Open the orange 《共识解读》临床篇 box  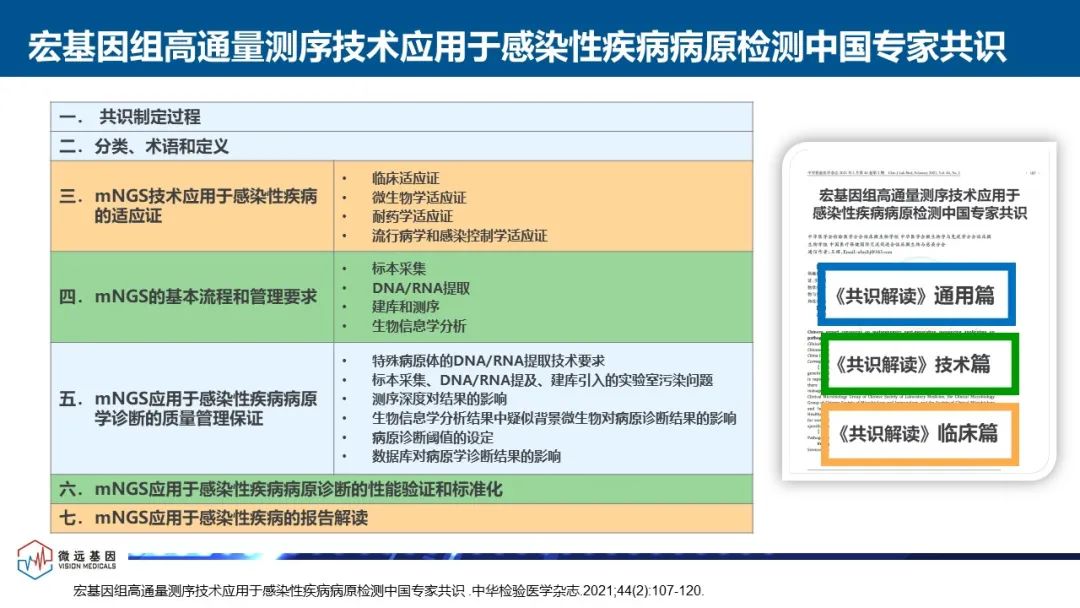[x=914, y=434]
